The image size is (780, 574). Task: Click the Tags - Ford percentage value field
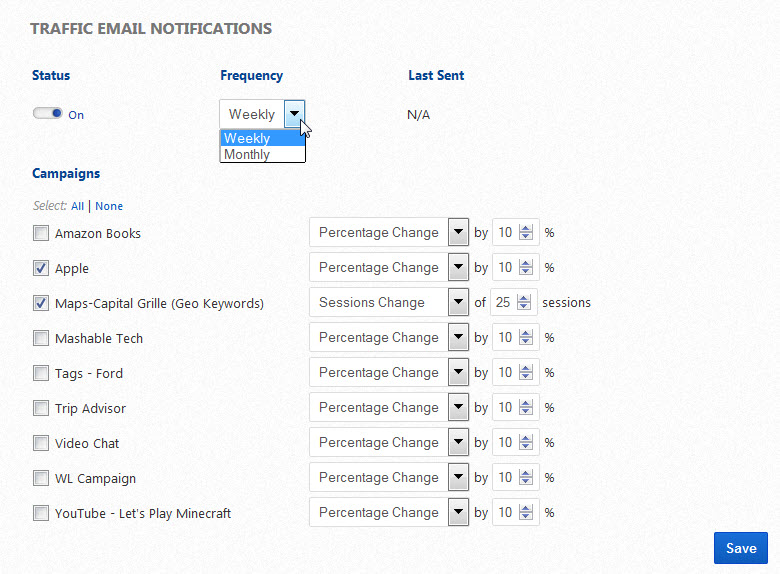click(x=505, y=373)
